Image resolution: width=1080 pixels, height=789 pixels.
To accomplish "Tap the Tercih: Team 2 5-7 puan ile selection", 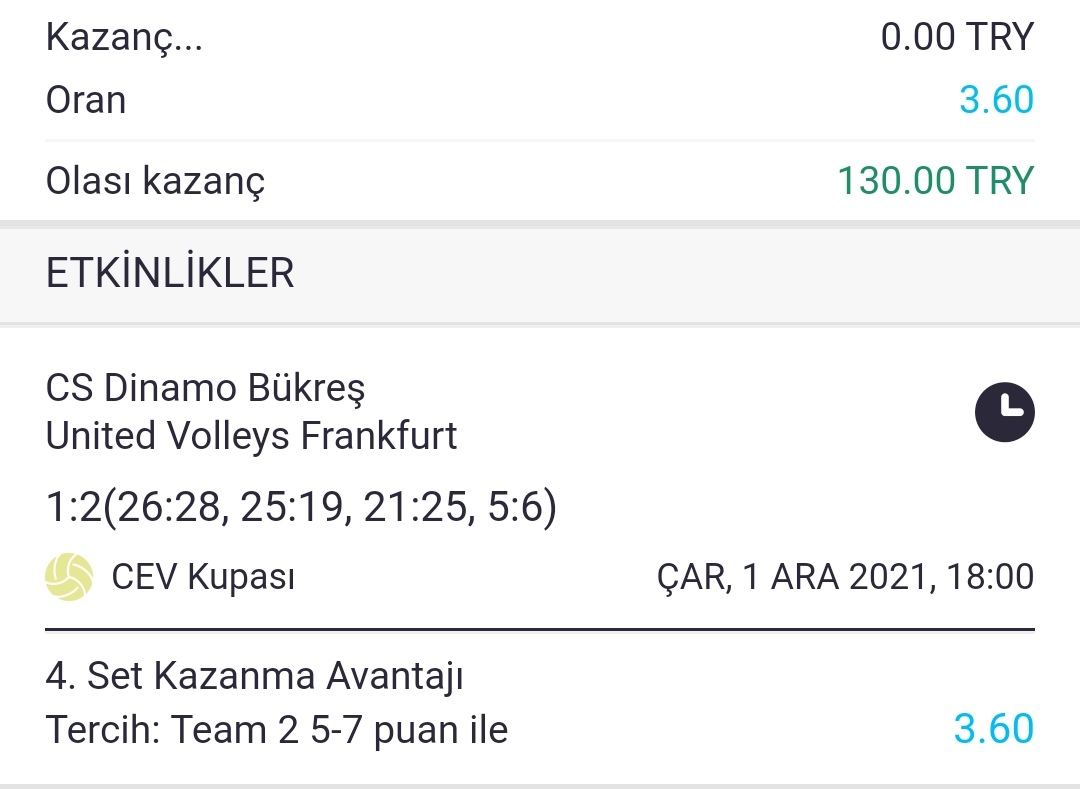I will click(x=277, y=731).
